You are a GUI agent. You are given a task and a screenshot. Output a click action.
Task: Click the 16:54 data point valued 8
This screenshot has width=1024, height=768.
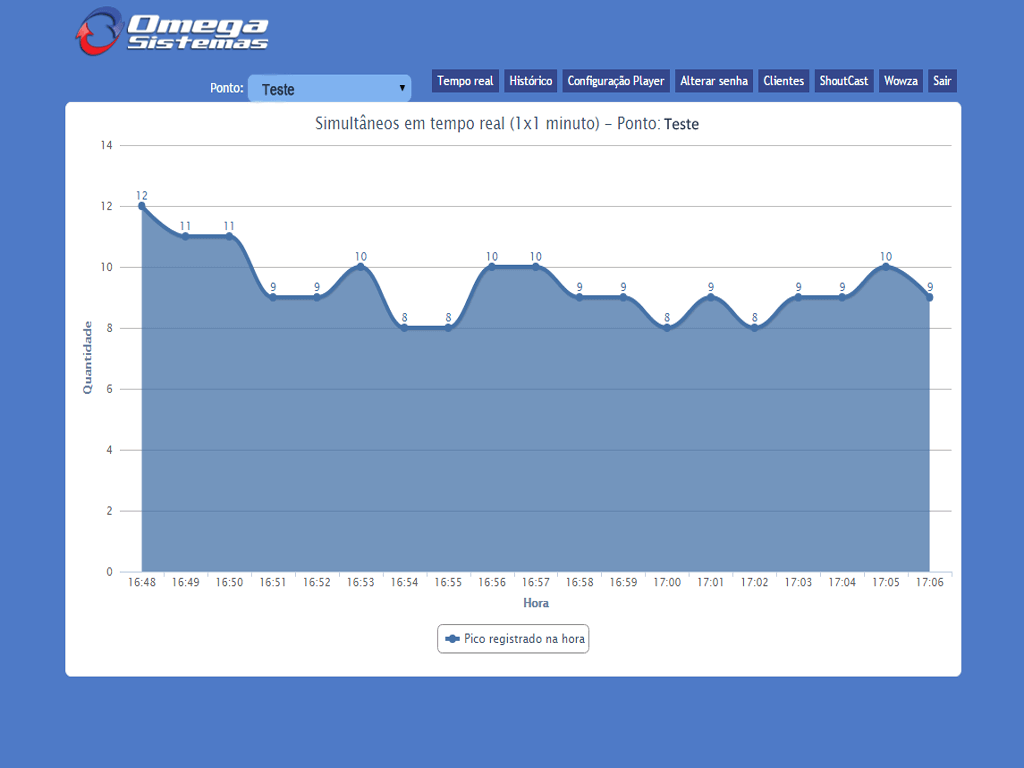click(404, 328)
